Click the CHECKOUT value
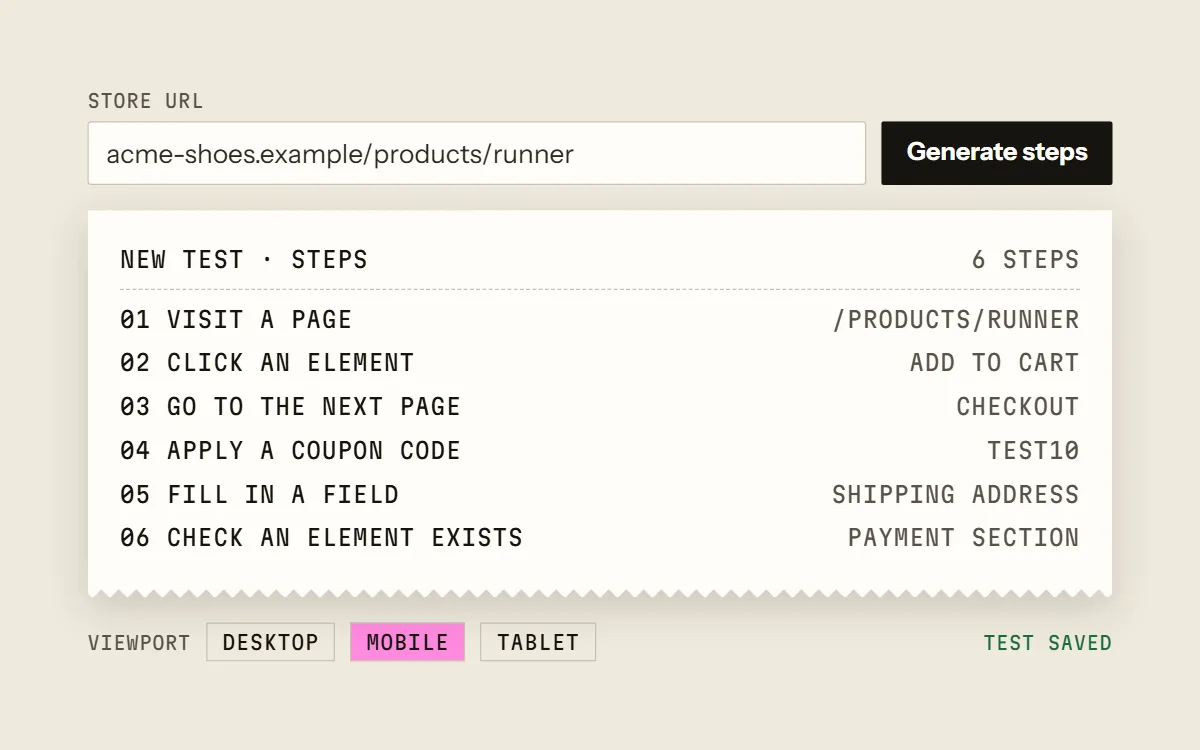1200x750 pixels. click(x=1018, y=407)
